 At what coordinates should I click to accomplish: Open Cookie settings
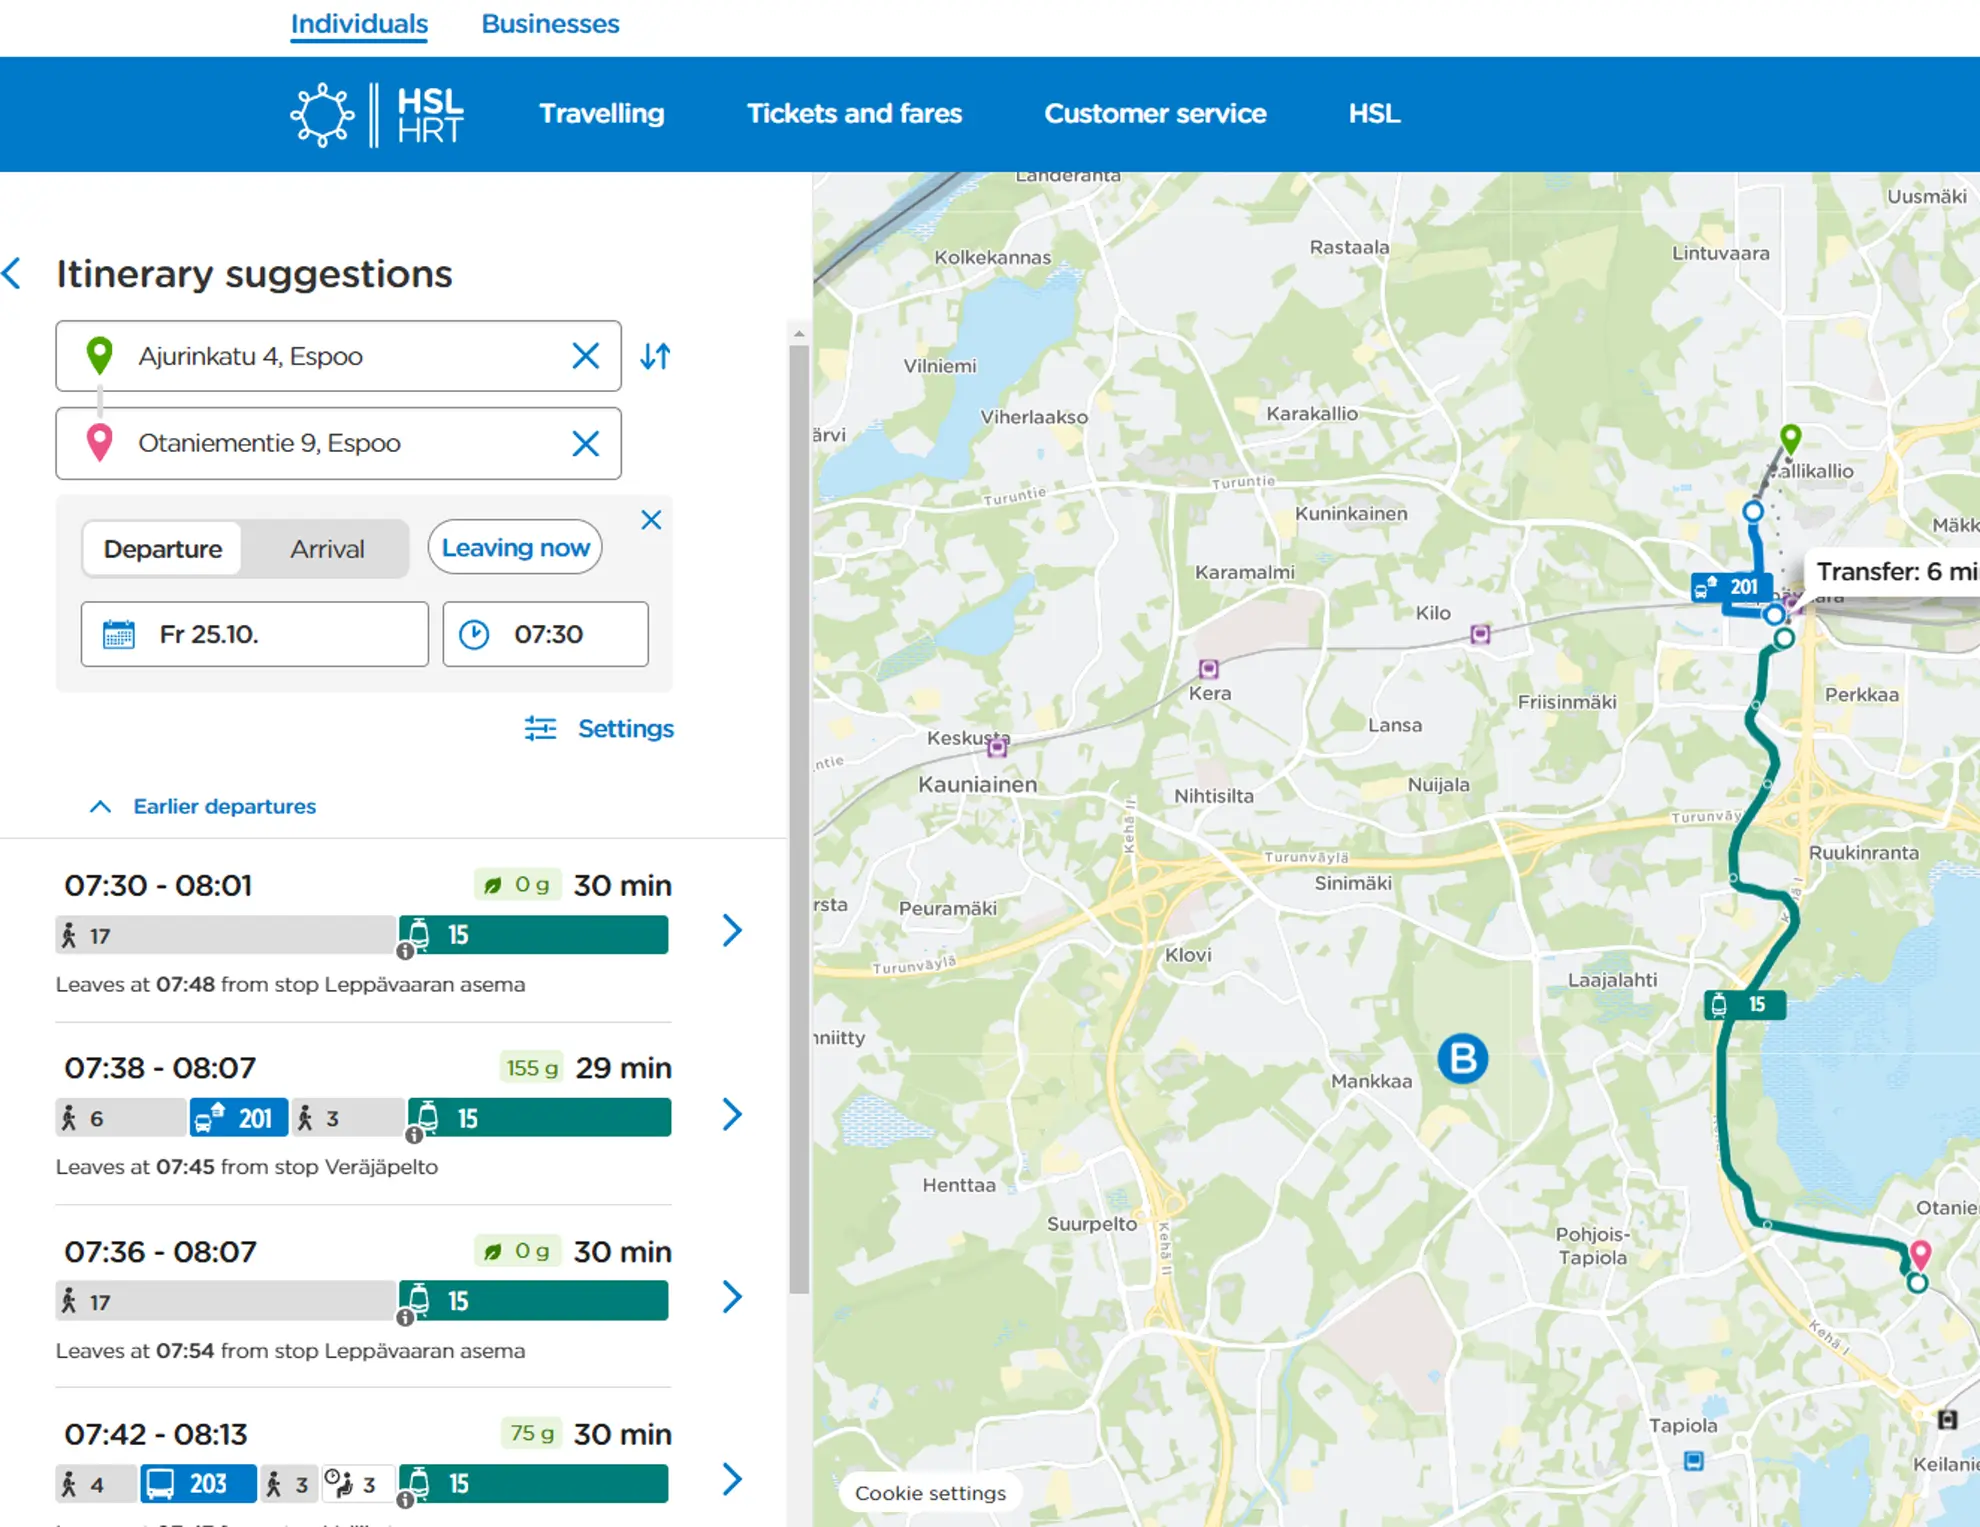930,1493
